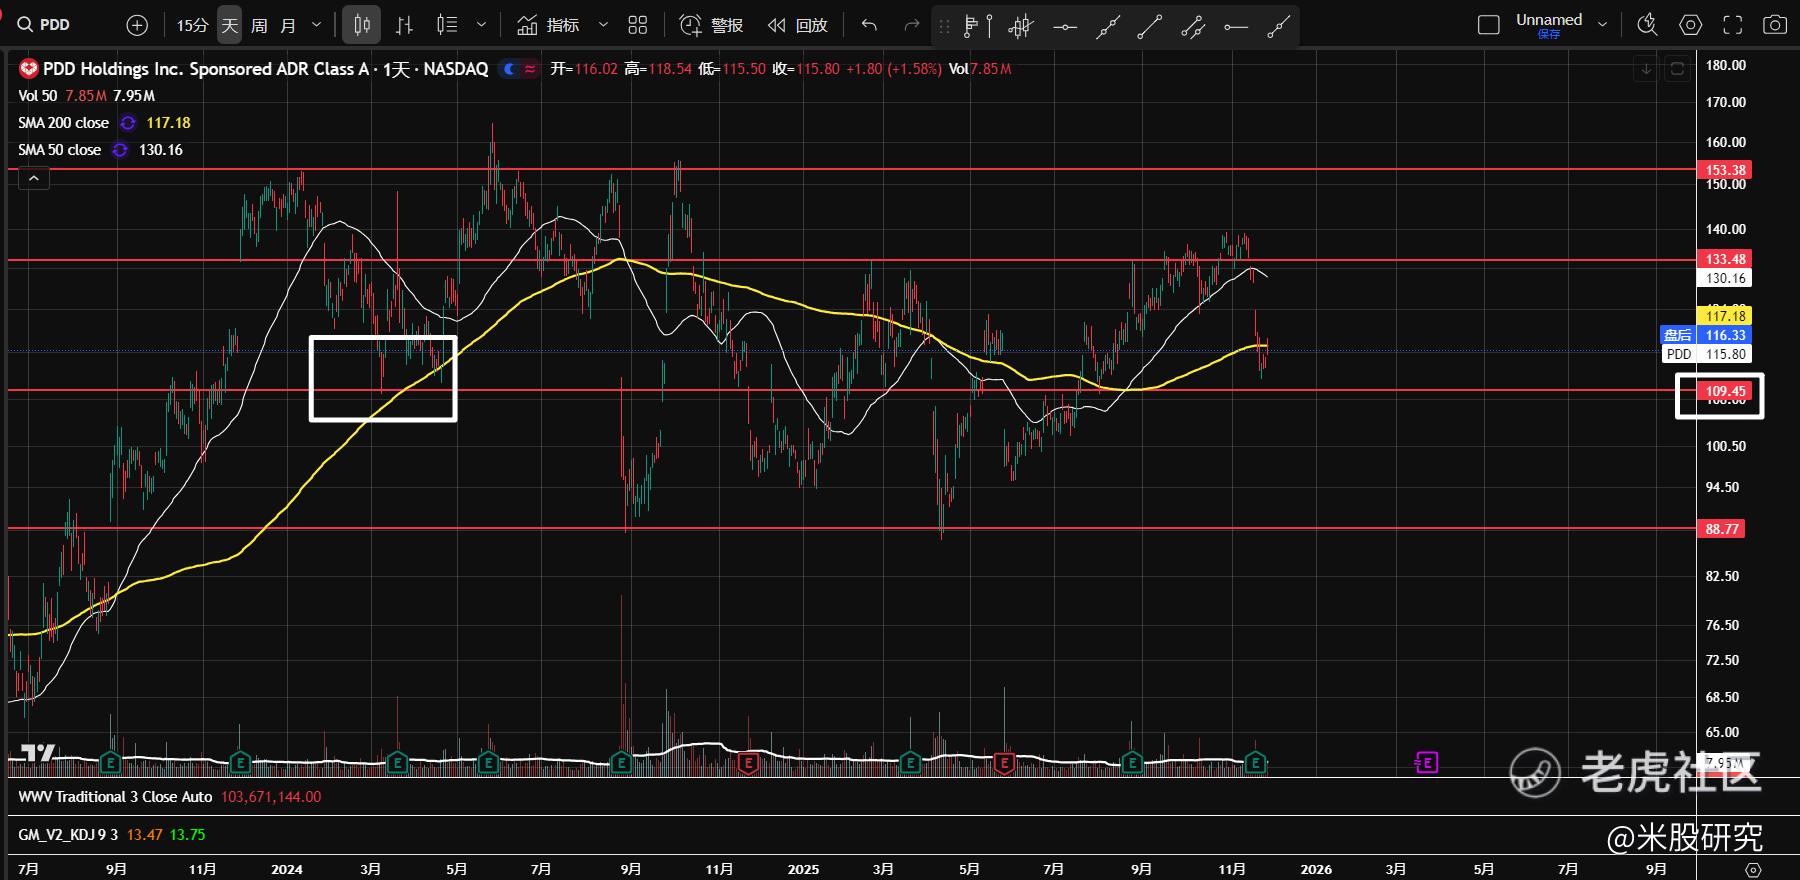The height and width of the screenshot is (880, 1800).
Task: Switch to the 15分 interval
Action: point(191,25)
